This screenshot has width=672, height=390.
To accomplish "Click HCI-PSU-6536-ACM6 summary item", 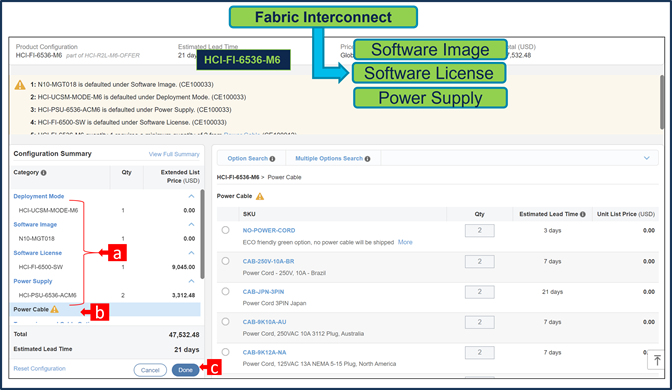I will click(x=48, y=295).
